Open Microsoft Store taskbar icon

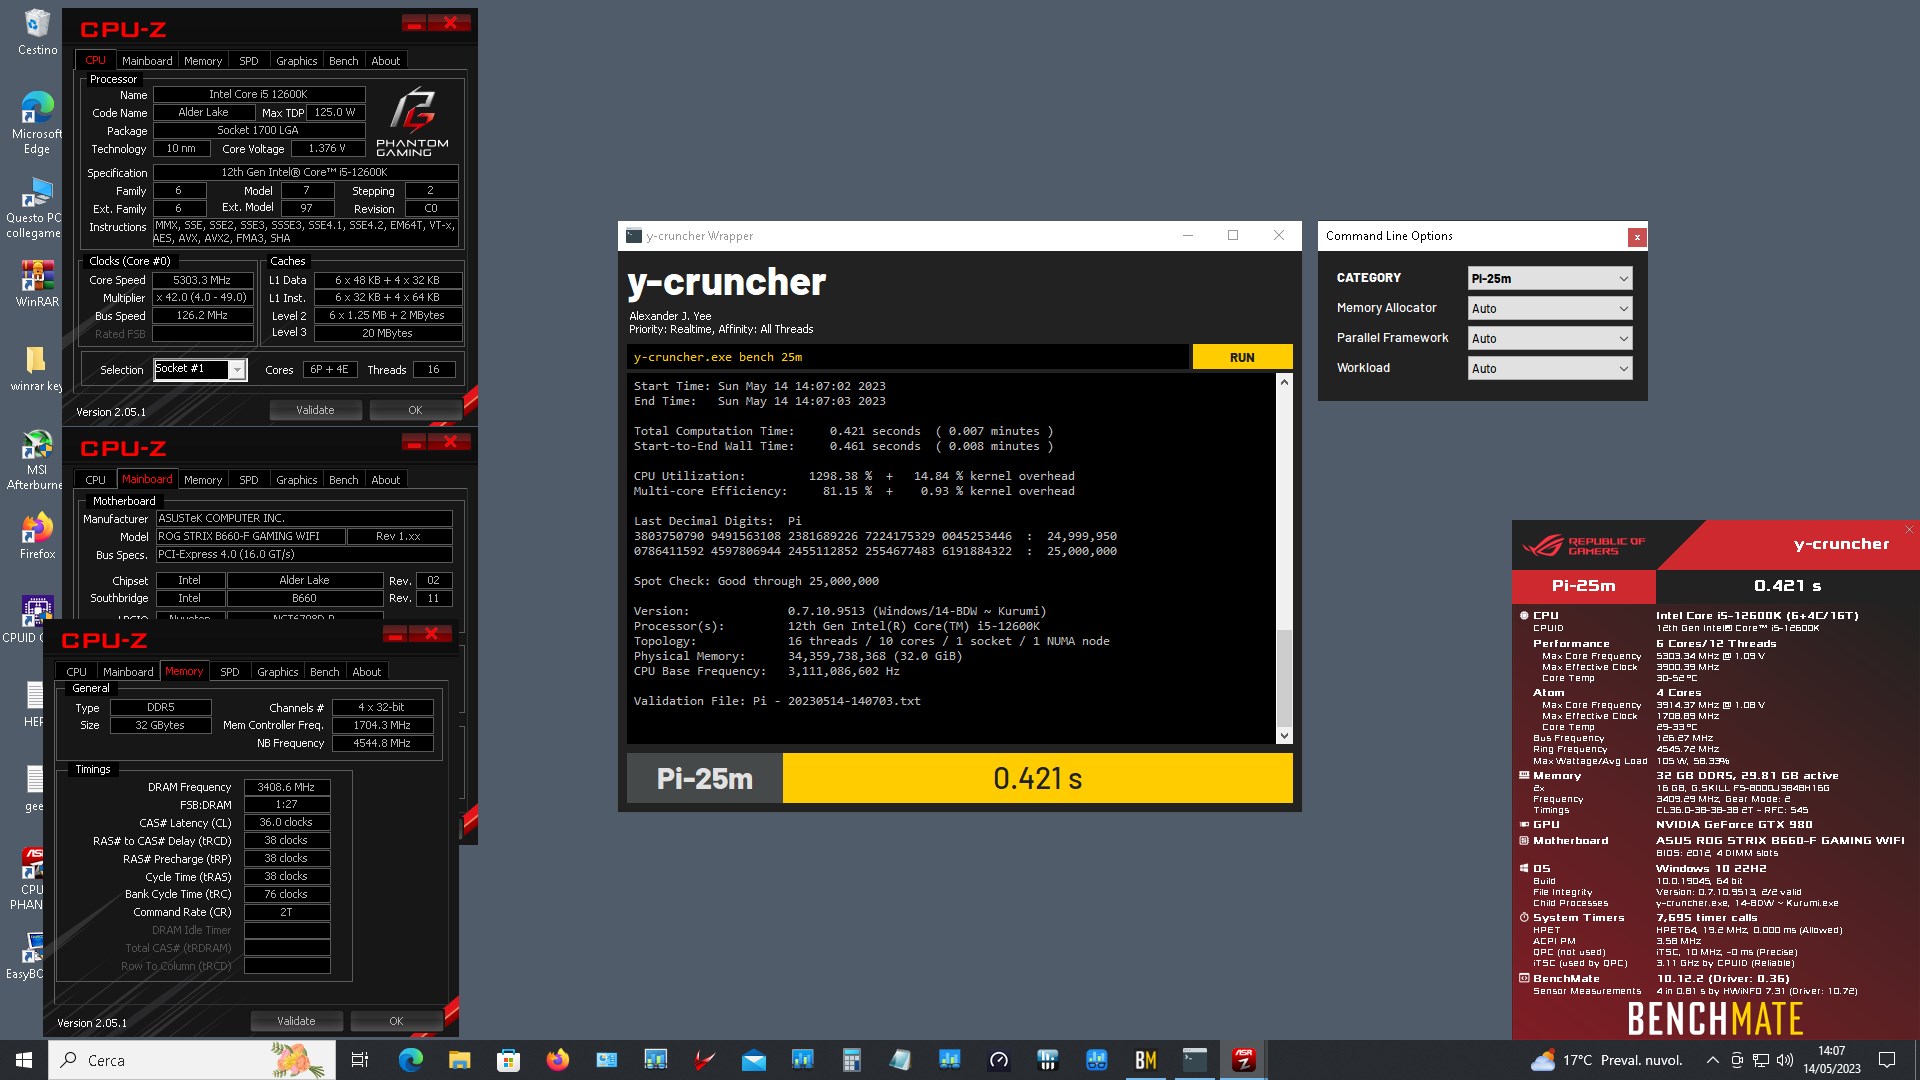point(508,1060)
